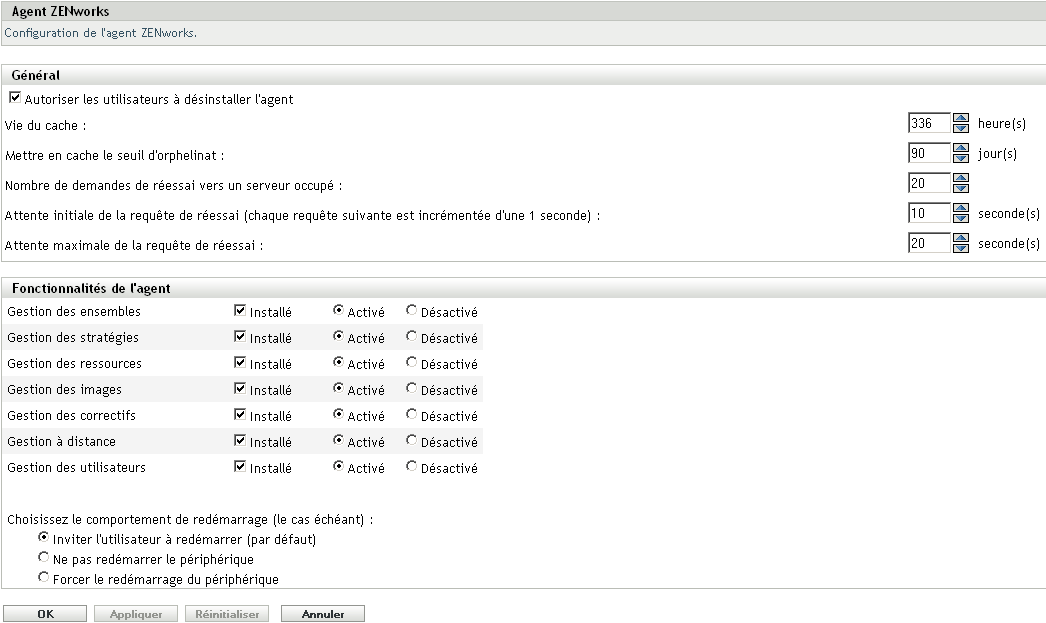The width and height of the screenshot is (1046, 623).
Task: Increment the "Vie du cache" hours value
Action: pos(960,119)
